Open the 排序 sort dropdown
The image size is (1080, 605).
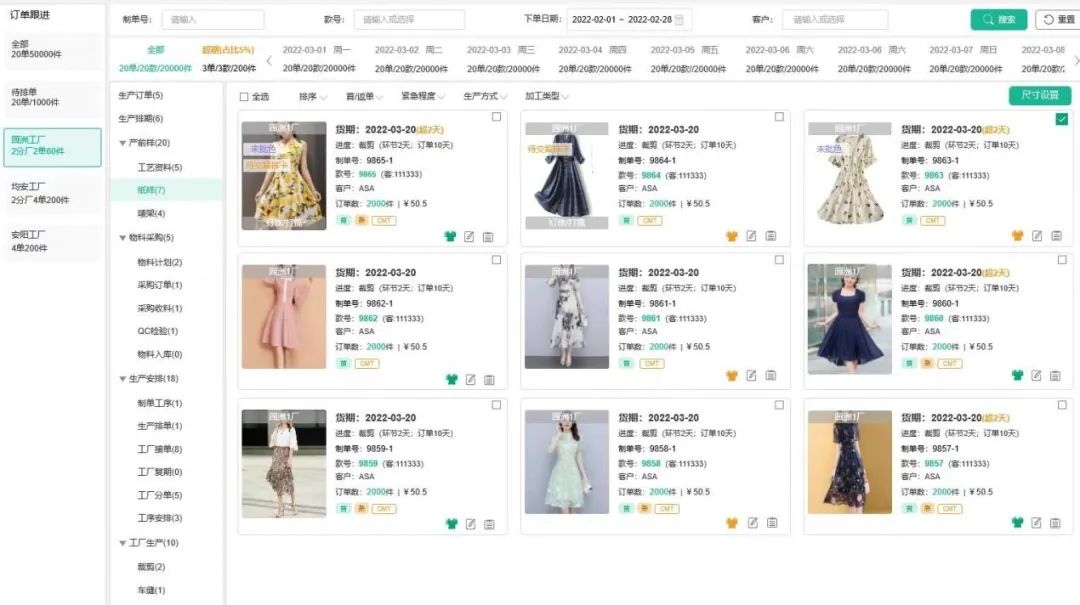tap(312, 97)
